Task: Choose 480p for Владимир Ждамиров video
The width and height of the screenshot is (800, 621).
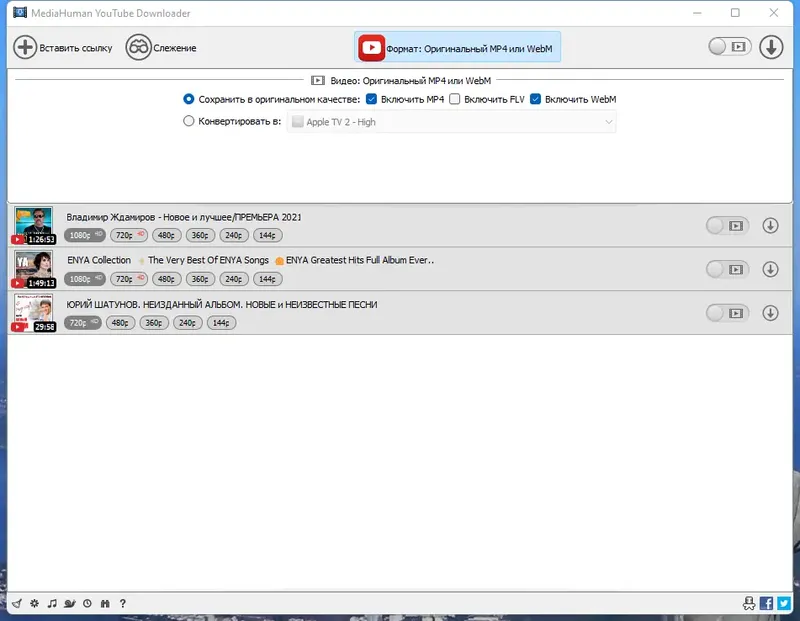Action: (166, 235)
